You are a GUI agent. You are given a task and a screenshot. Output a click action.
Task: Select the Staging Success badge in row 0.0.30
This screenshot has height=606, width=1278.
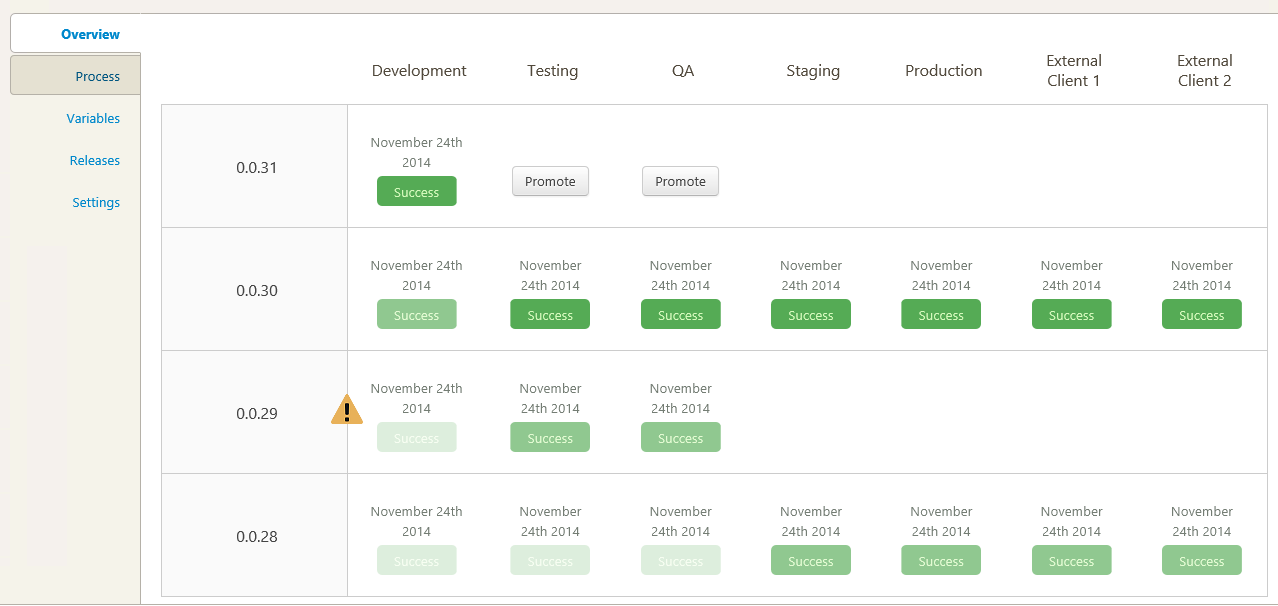point(810,313)
